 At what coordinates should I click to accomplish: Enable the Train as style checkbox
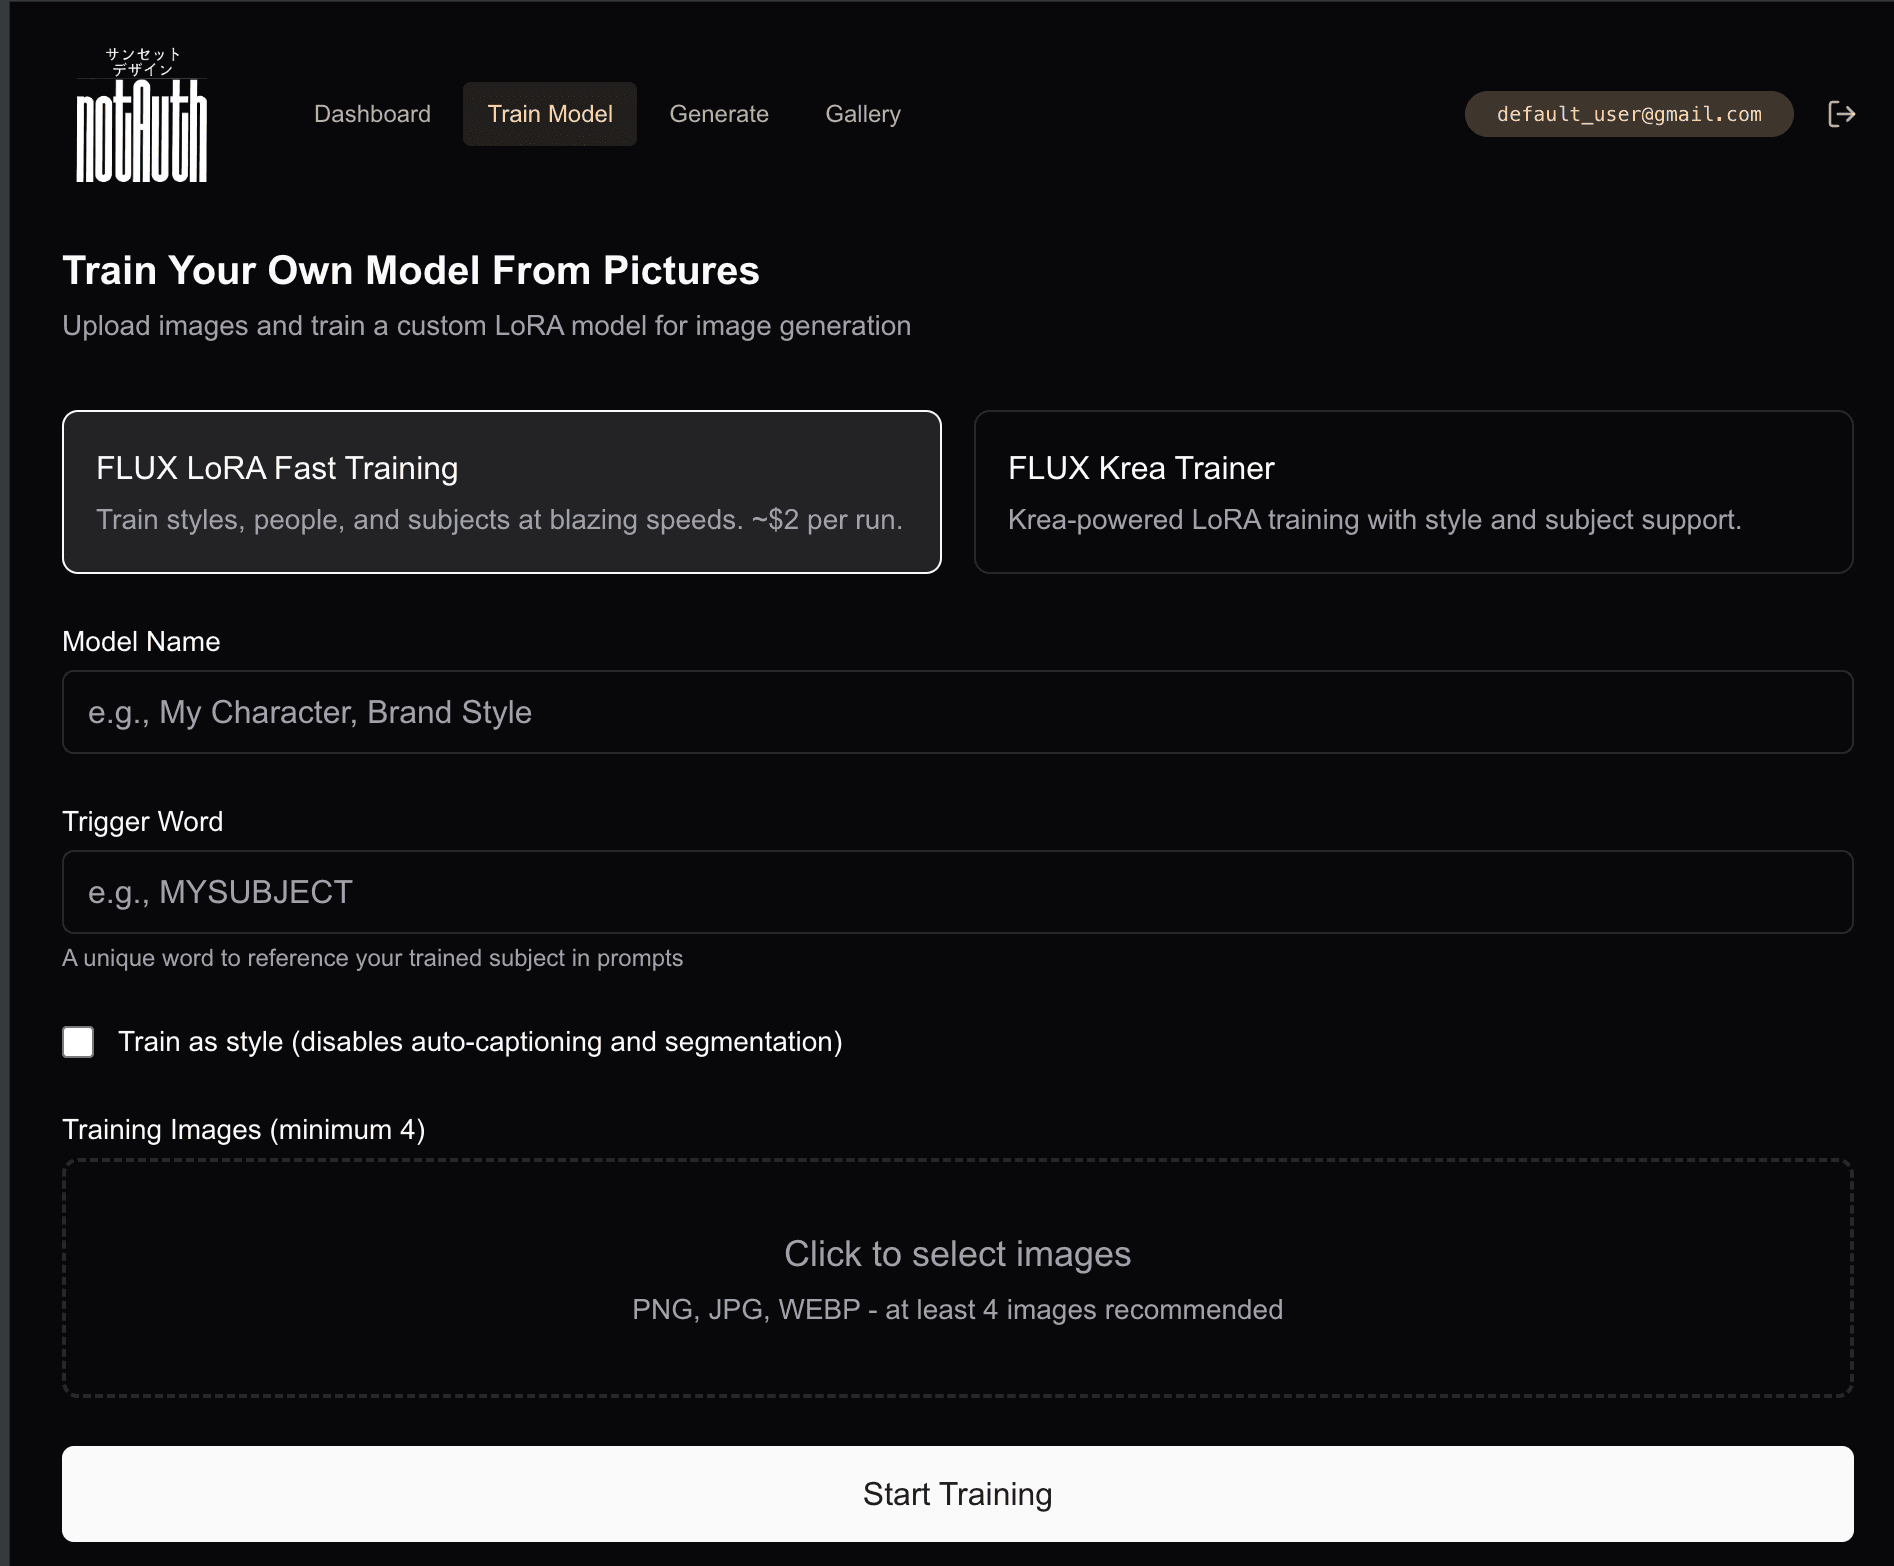click(78, 1042)
